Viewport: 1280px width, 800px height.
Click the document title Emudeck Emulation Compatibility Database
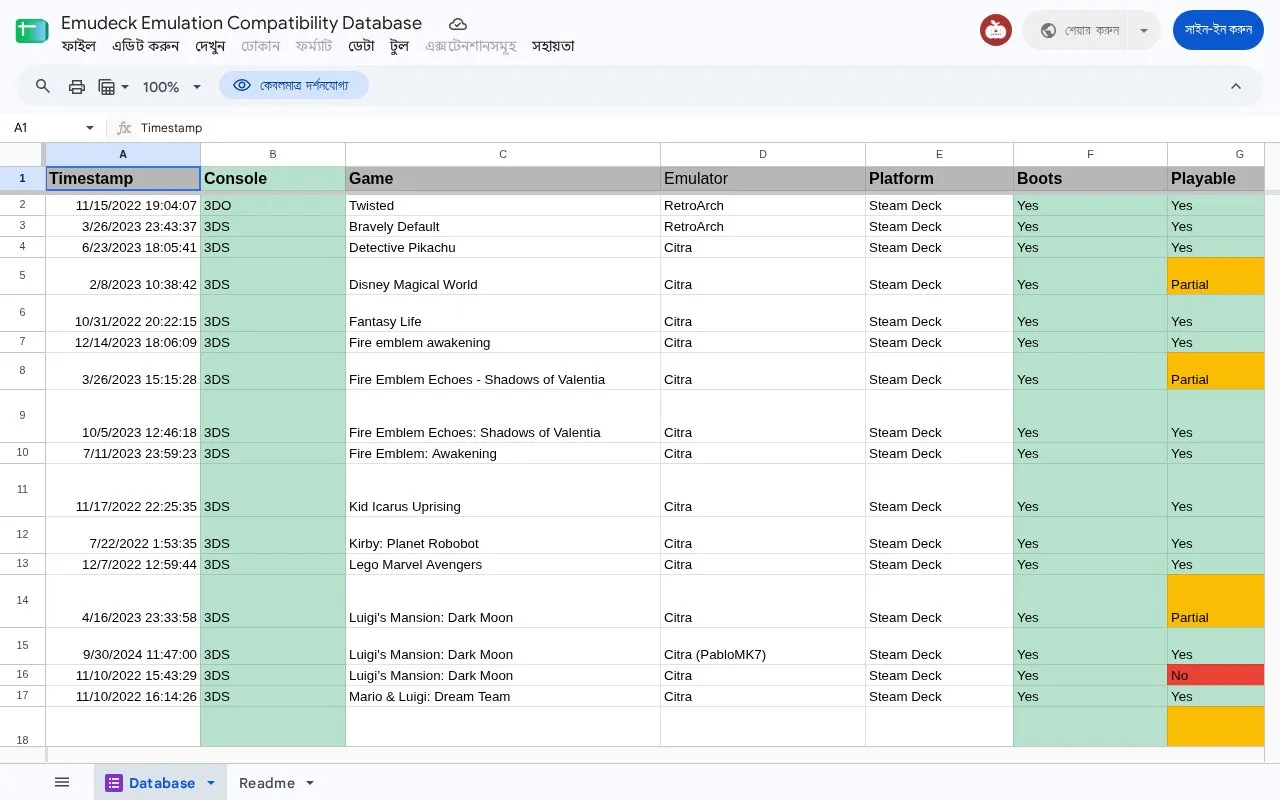click(242, 22)
